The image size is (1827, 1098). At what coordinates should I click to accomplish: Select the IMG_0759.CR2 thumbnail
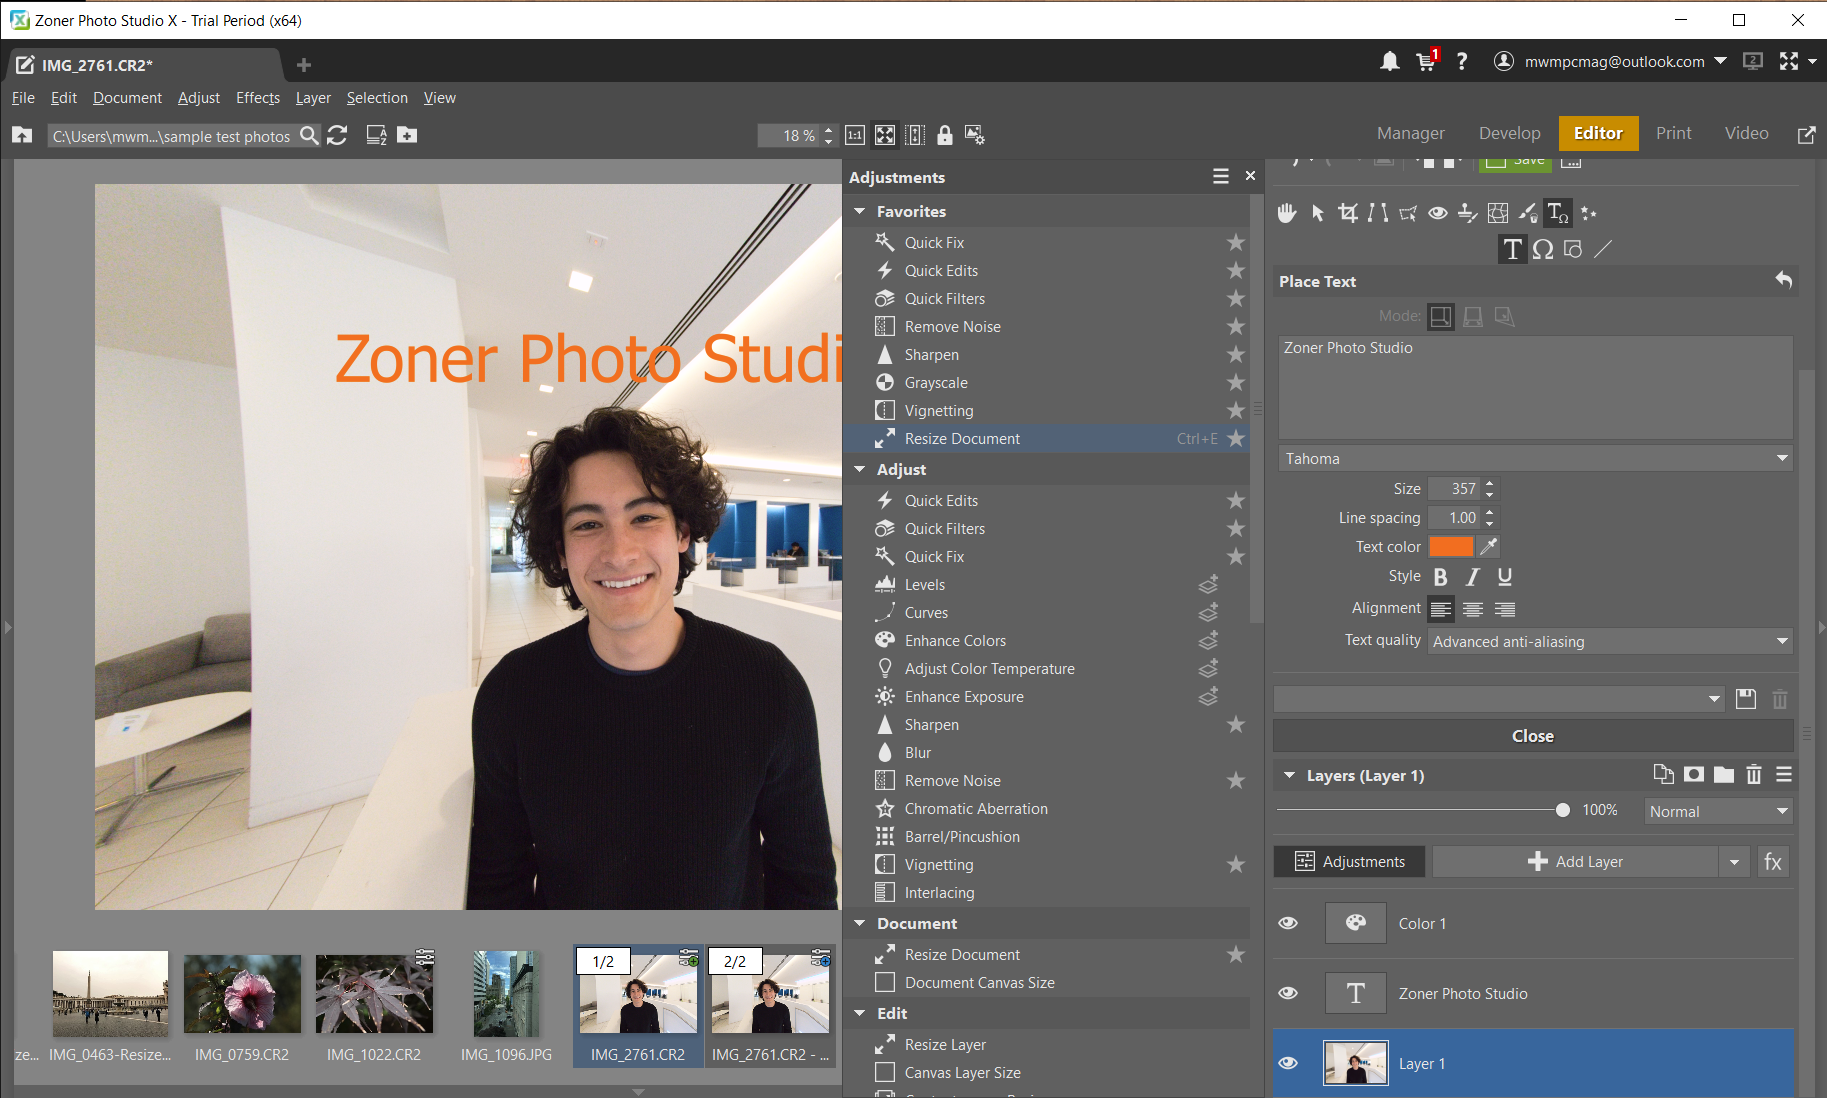coord(241,993)
